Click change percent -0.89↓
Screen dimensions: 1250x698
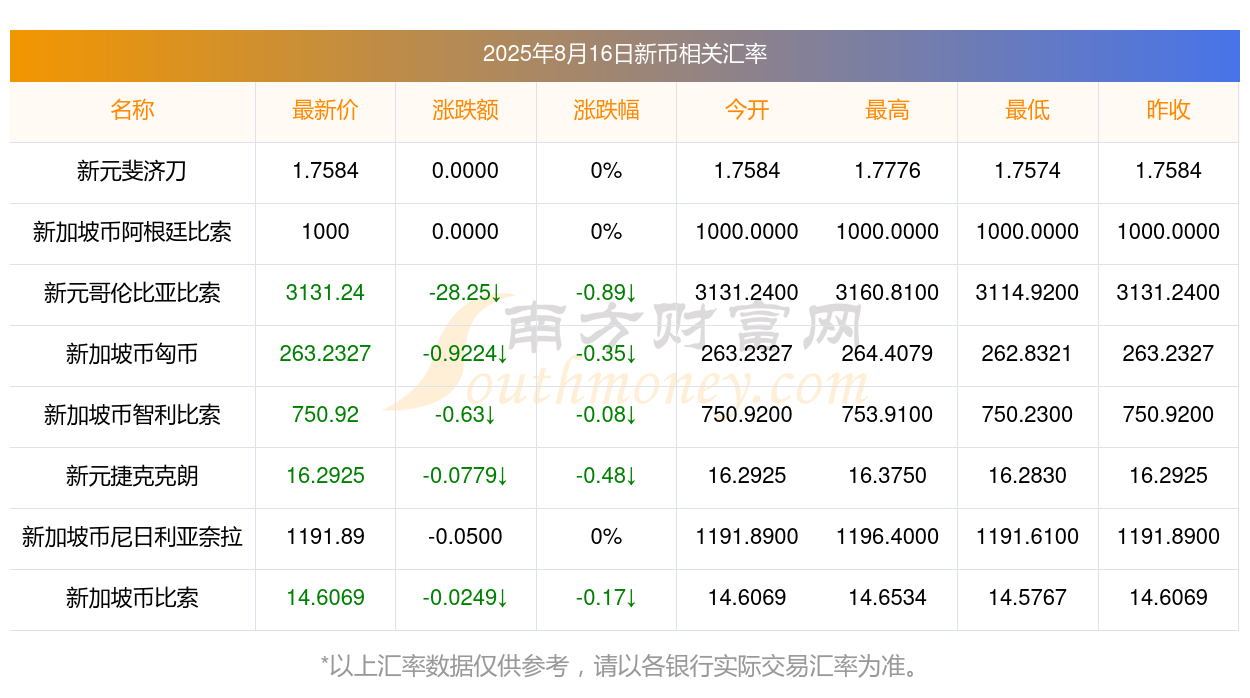(606, 293)
